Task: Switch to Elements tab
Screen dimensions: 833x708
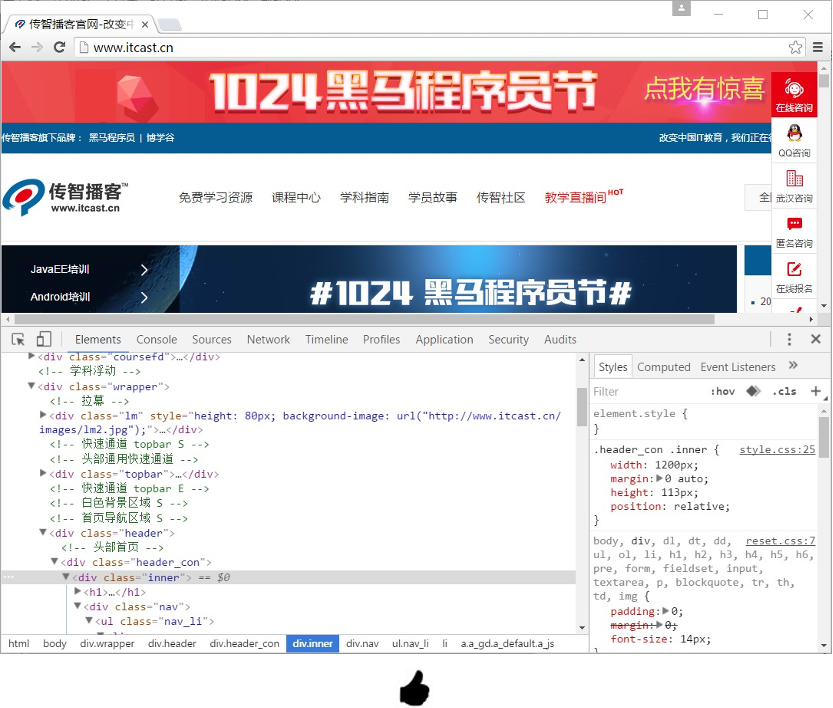Action: pyautogui.click(x=98, y=339)
